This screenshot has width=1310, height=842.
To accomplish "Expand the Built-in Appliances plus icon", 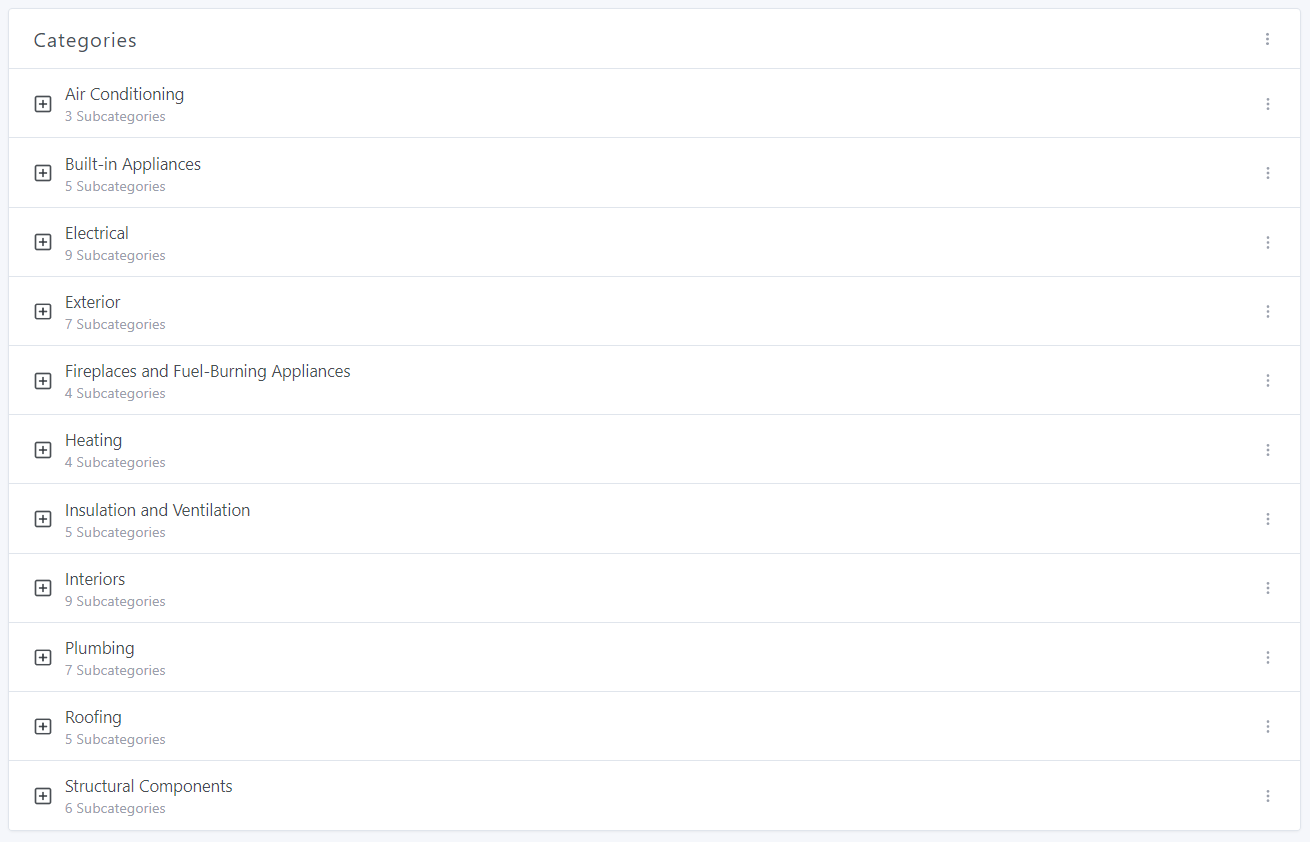I will pos(43,173).
